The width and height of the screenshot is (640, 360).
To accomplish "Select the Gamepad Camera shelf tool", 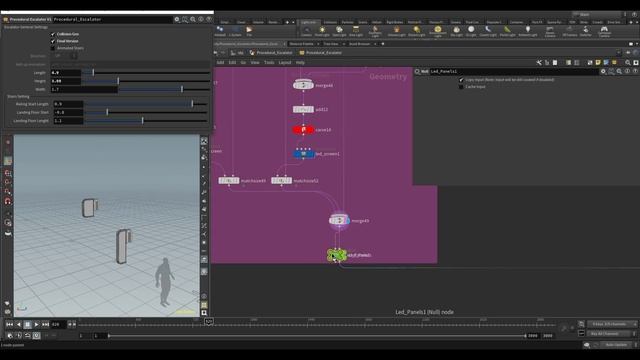I will tap(604, 31).
